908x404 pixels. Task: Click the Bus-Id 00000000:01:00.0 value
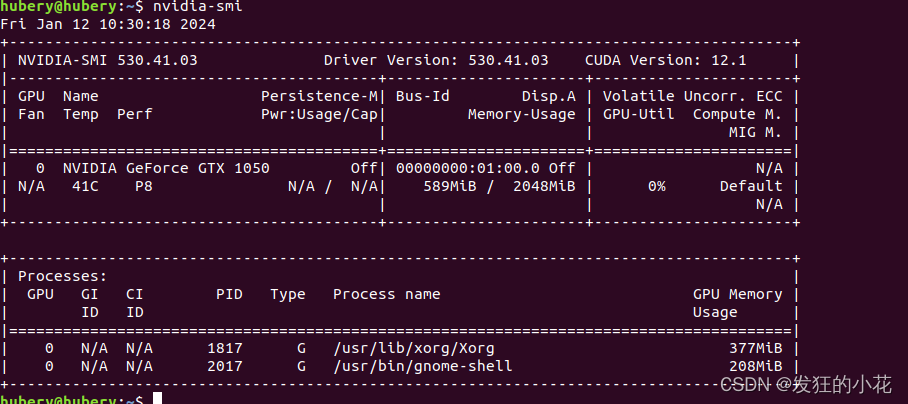click(x=468, y=168)
